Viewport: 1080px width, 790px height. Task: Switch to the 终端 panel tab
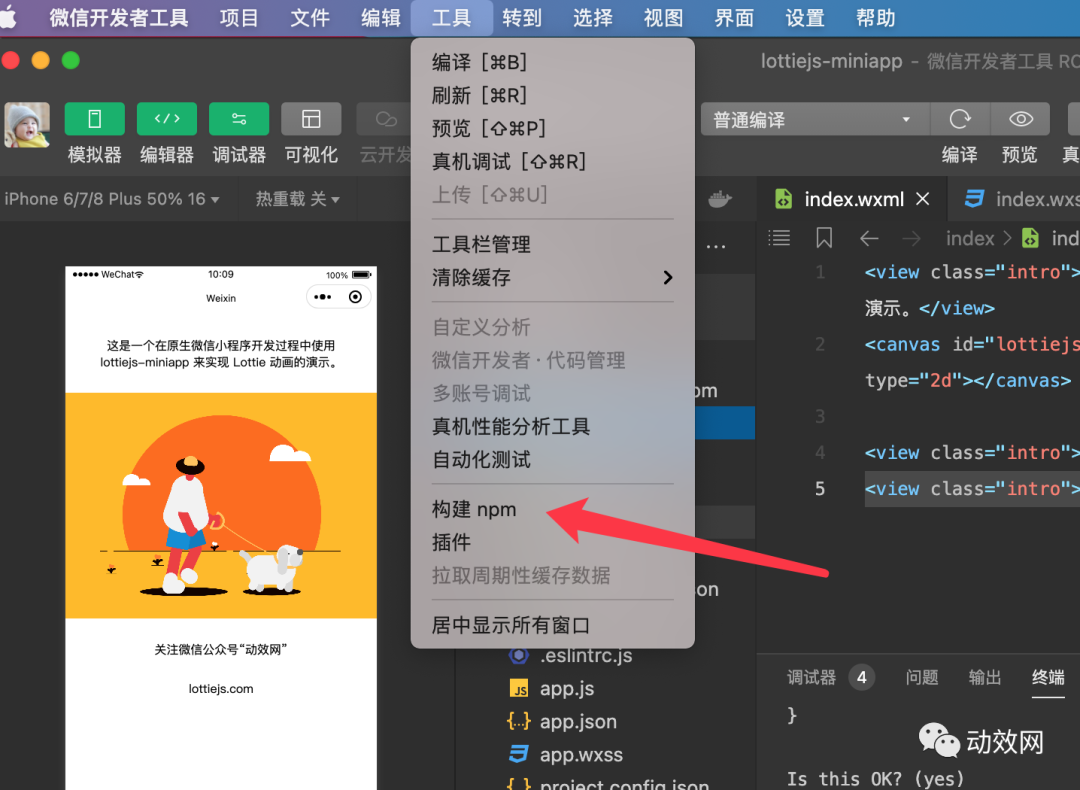point(1048,678)
